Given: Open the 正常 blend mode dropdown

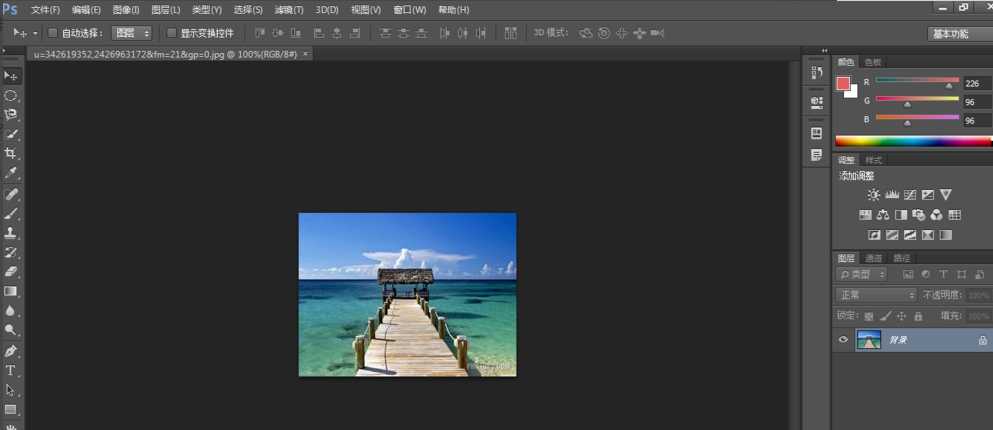Looking at the screenshot, I should click(x=877, y=295).
